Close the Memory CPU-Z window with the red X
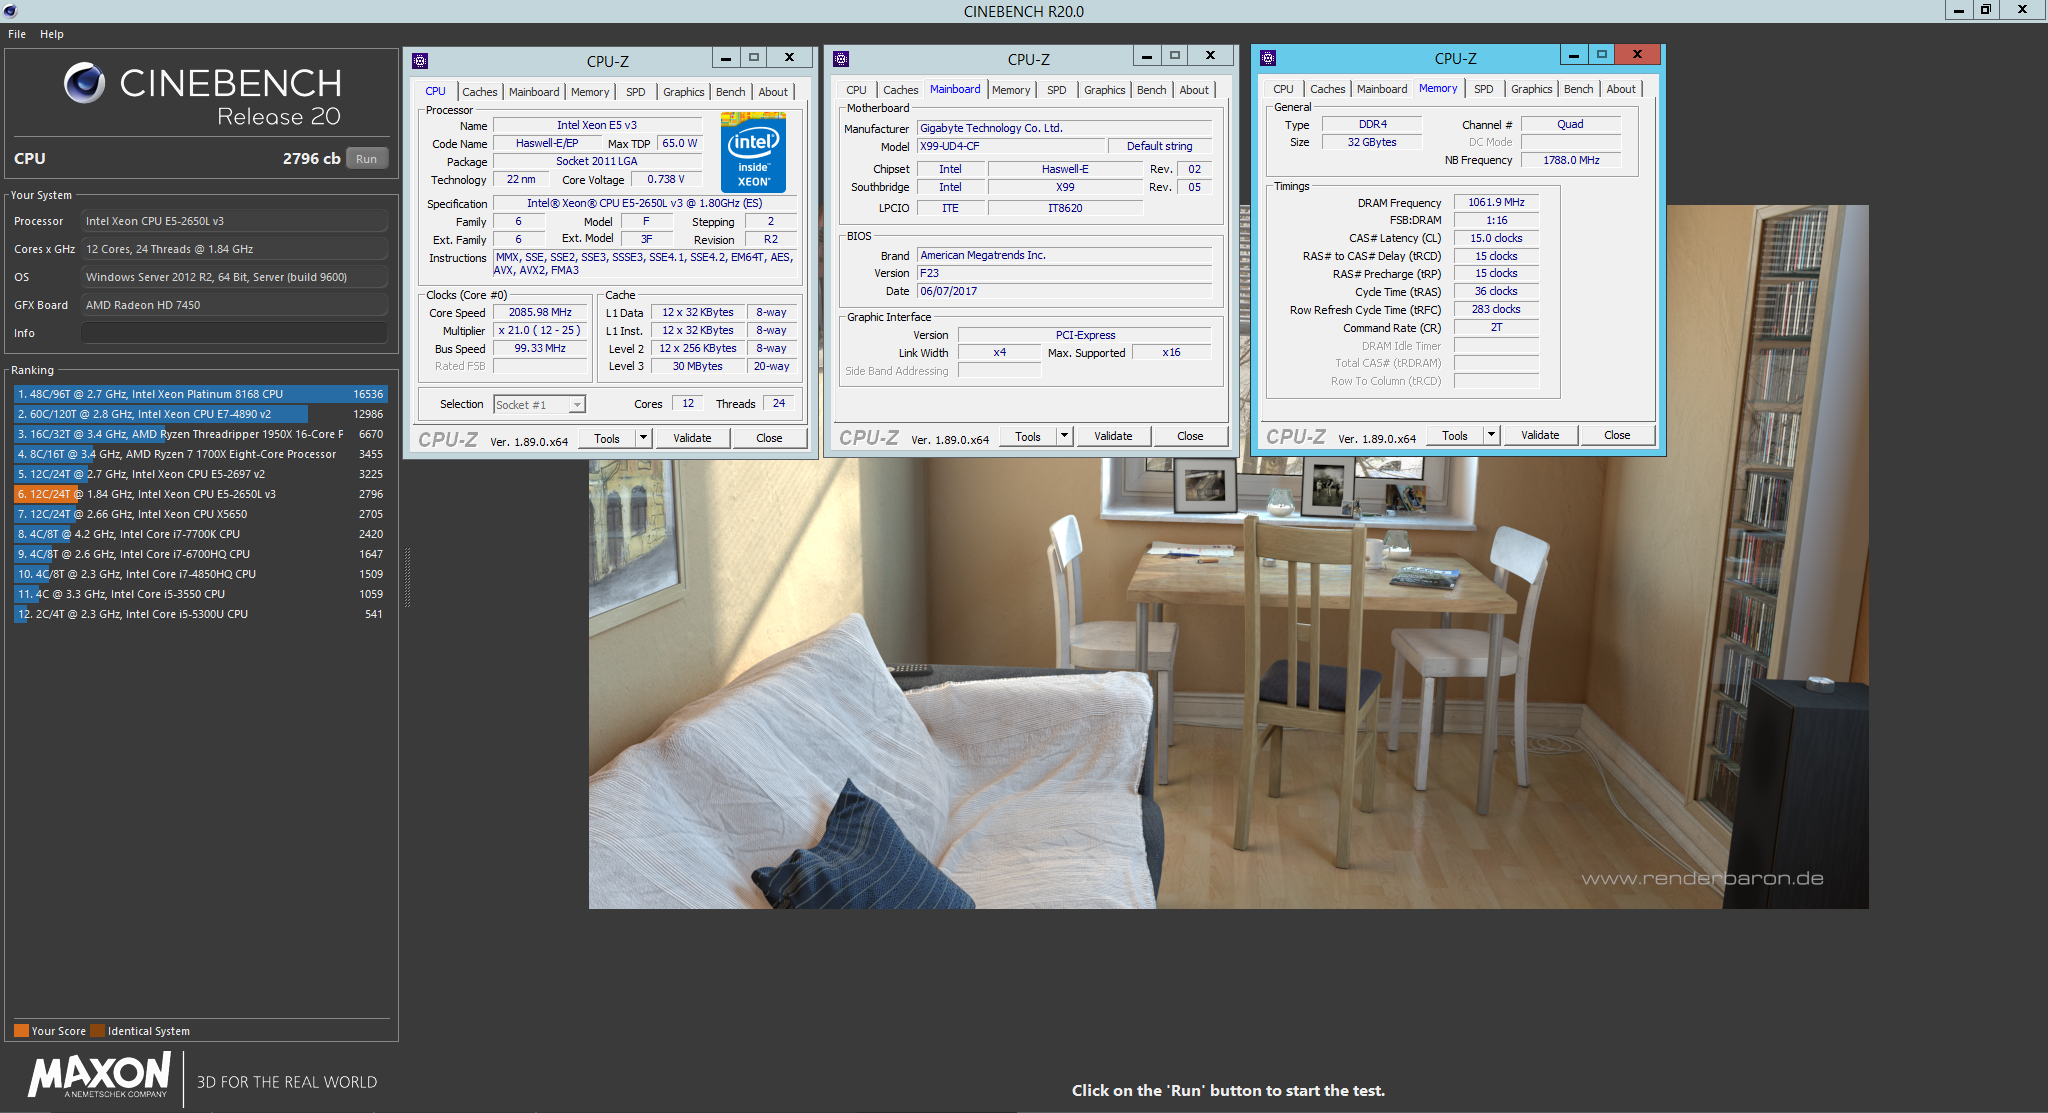Image resolution: width=2048 pixels, height=1113 pixels. point(1637,54)
